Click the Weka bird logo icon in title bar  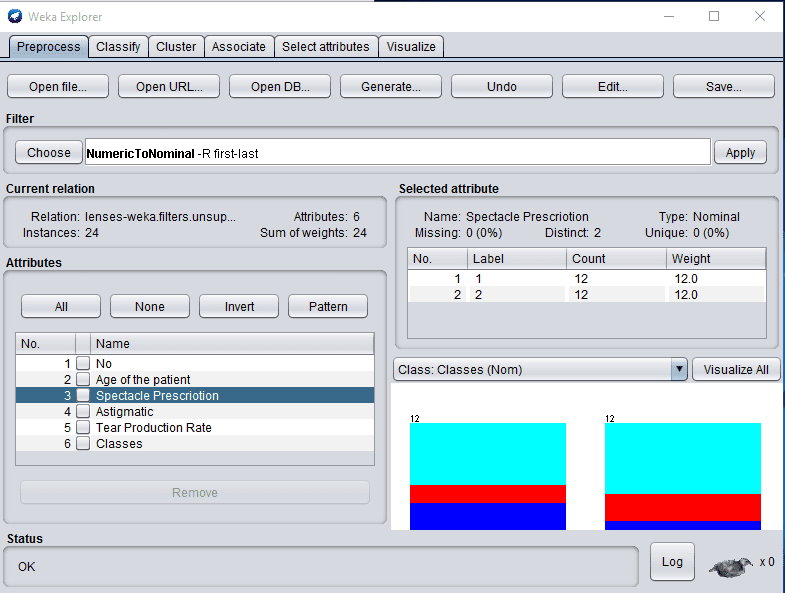click(x=15, y=16)
